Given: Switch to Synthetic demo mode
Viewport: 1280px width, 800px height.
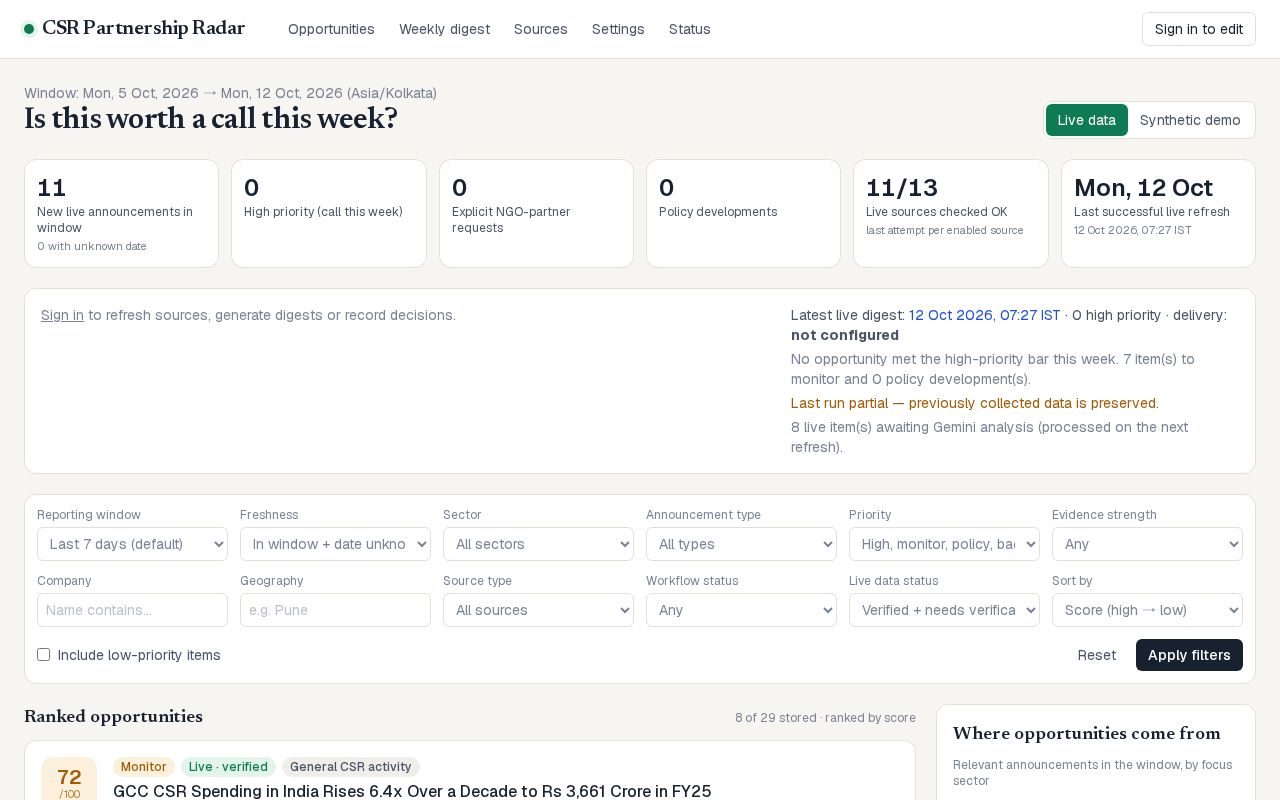Looking at the screenshot, I should coord(1190,120).
